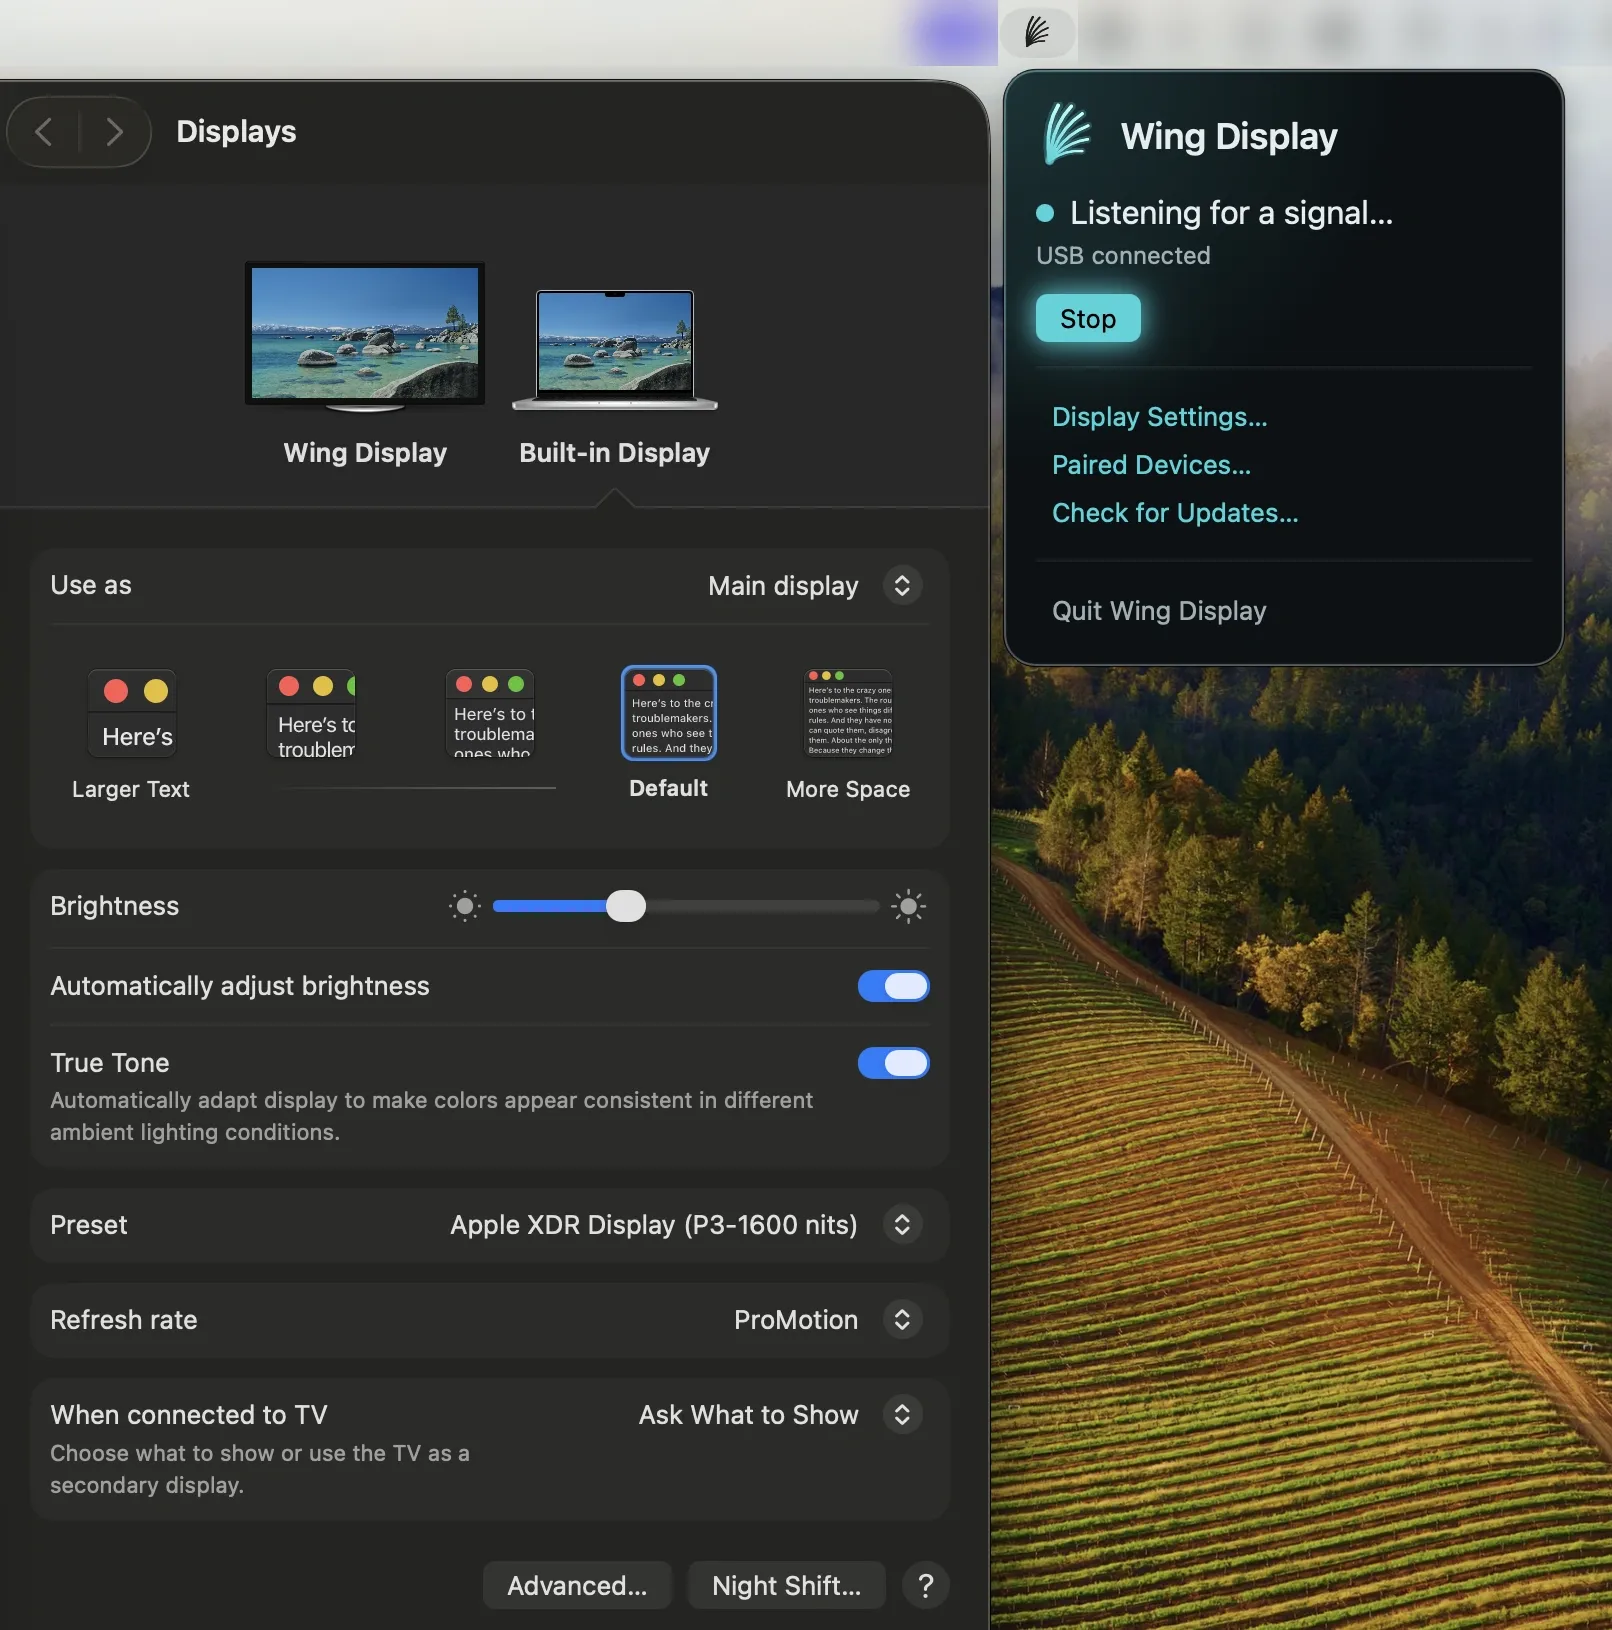Click the Wing Display logo in popup
Screen dimensions: 1612x1630
1067,134
